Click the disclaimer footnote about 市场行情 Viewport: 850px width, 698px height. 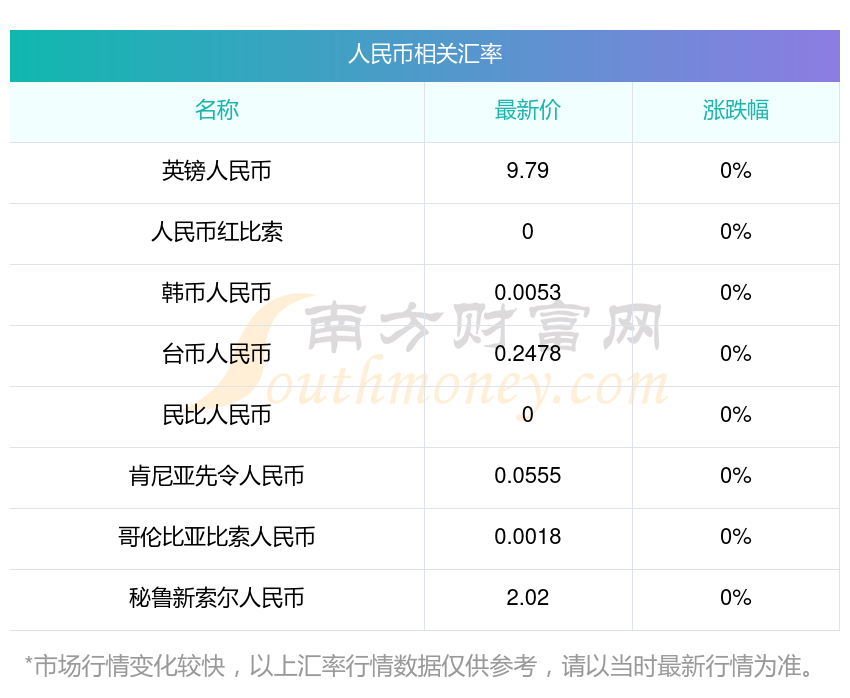pos(418,665)
